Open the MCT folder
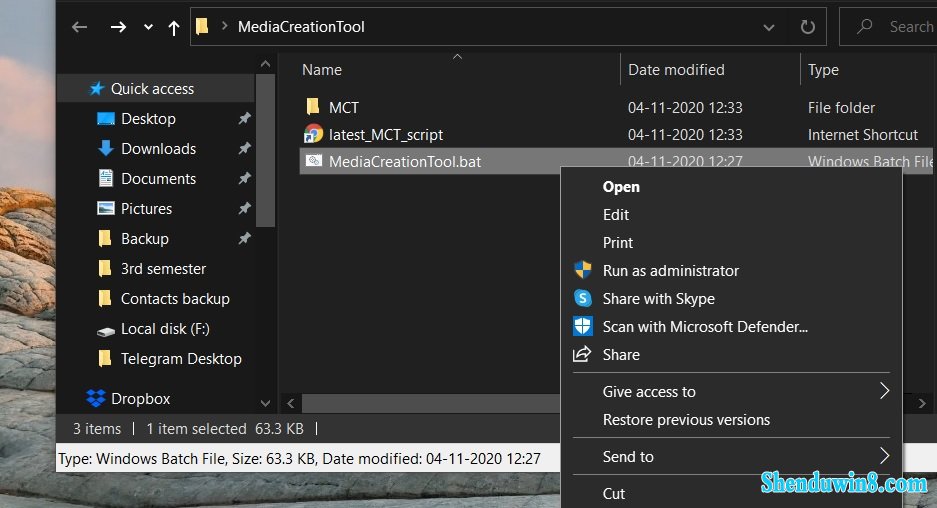 [344, 108]
